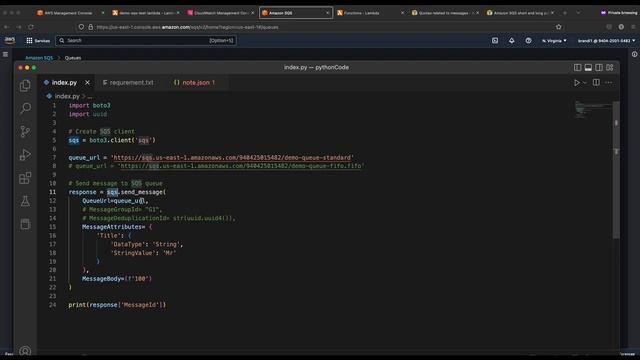Screen dimensions: 640x360
Task: Open AWS notifications bell
Action: 511,40
